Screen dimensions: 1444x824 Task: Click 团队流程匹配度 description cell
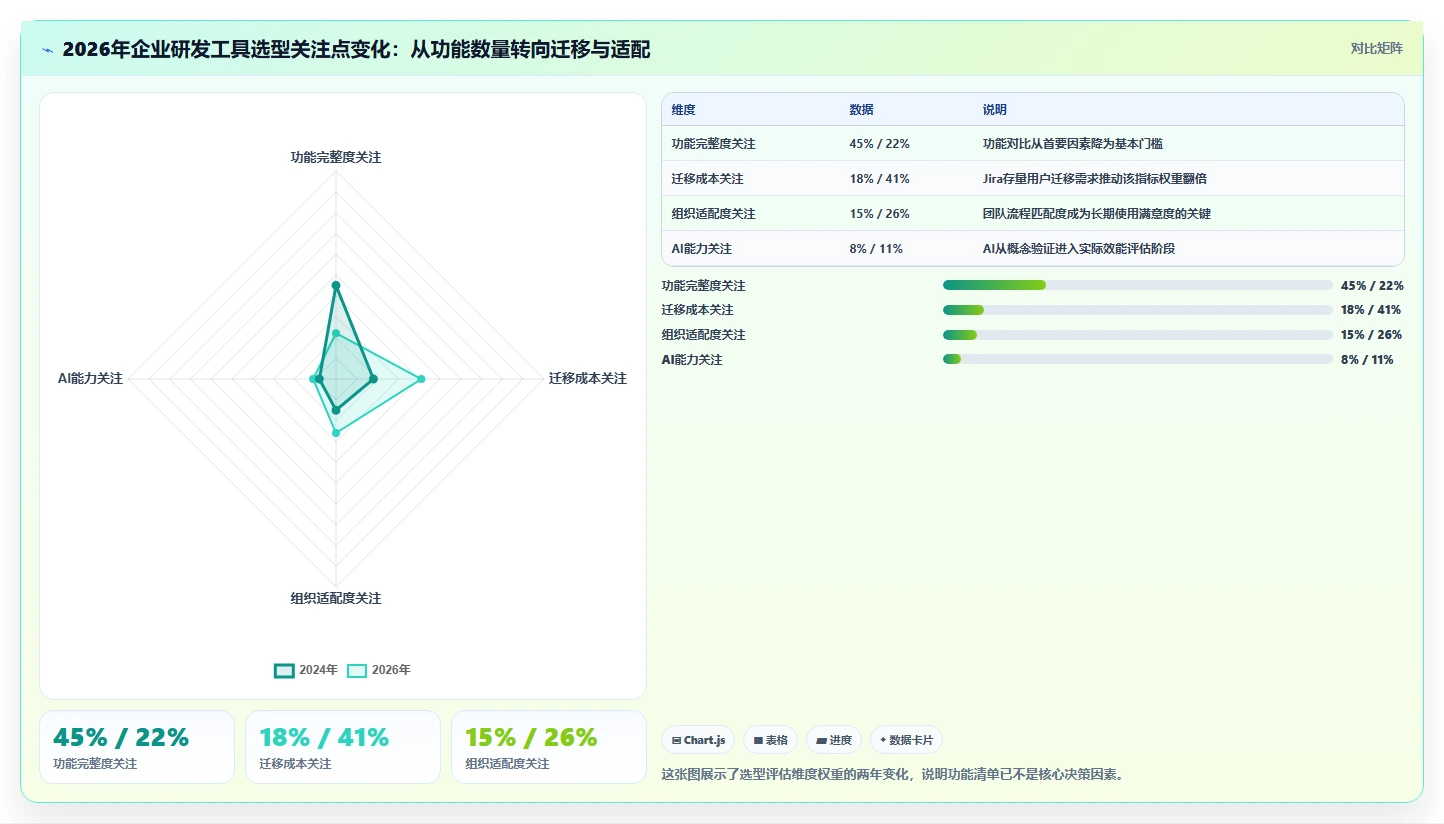click(1097, 214)
